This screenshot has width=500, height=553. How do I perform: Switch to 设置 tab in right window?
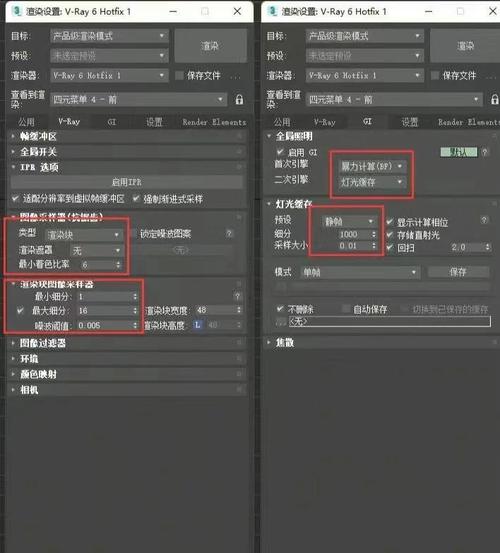410,122
